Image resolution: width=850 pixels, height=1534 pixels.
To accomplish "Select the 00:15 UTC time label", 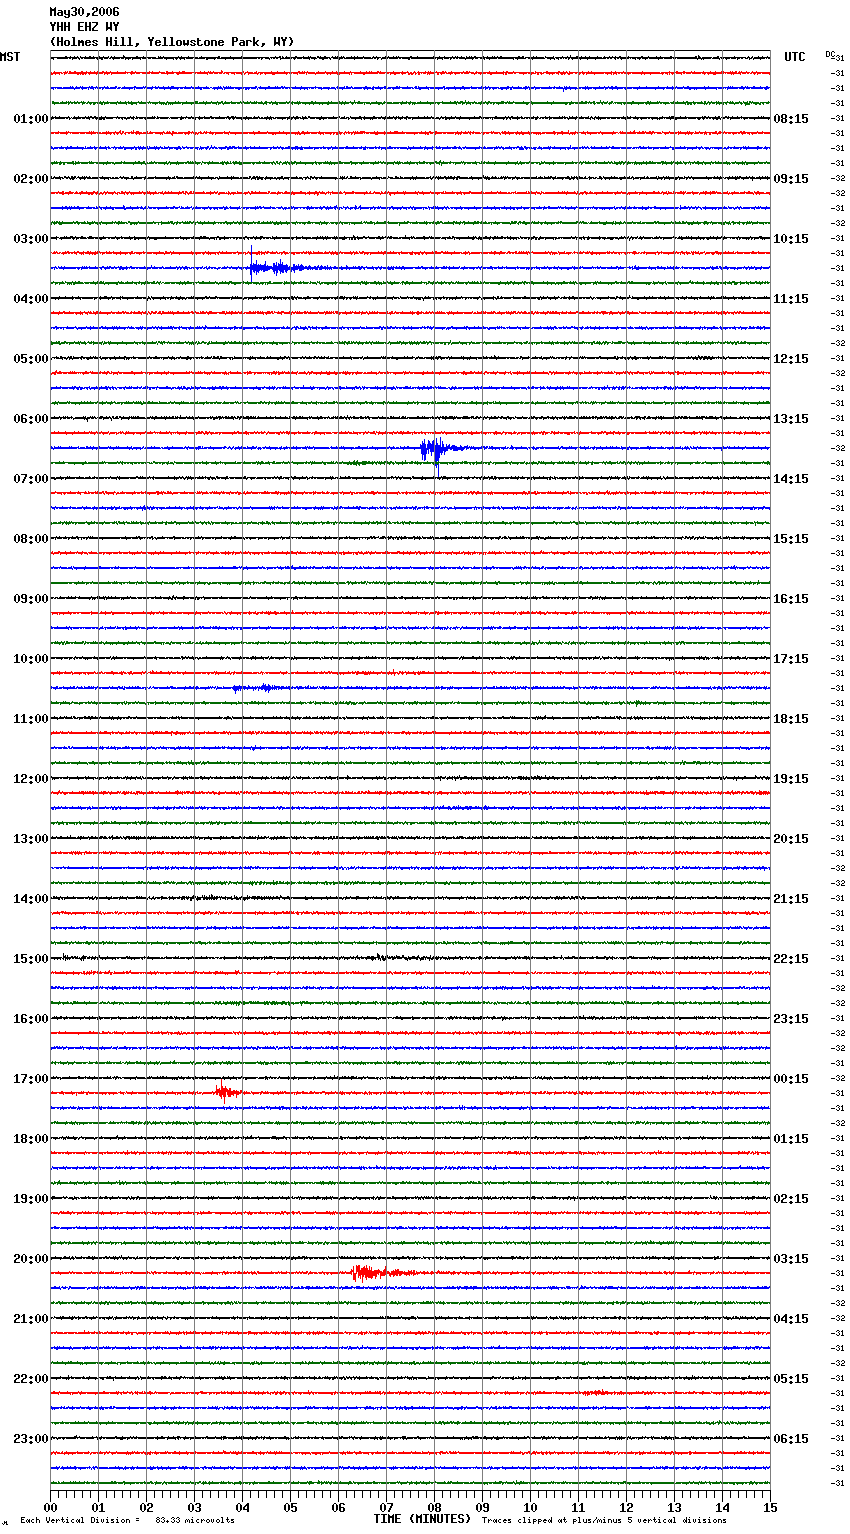I will tap(791, 1079).
